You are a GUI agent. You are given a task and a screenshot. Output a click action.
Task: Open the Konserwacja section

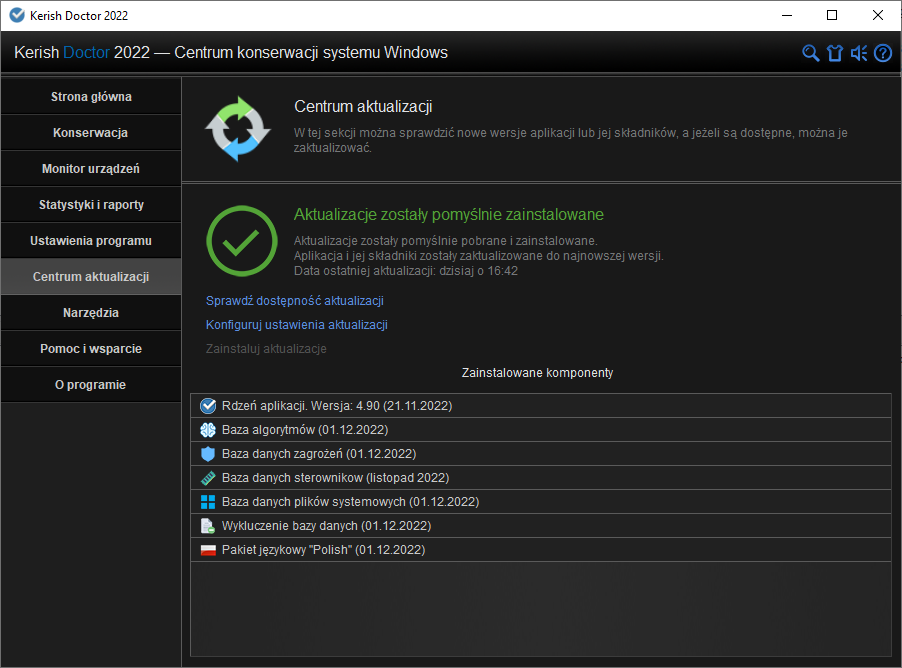(91, 133)
